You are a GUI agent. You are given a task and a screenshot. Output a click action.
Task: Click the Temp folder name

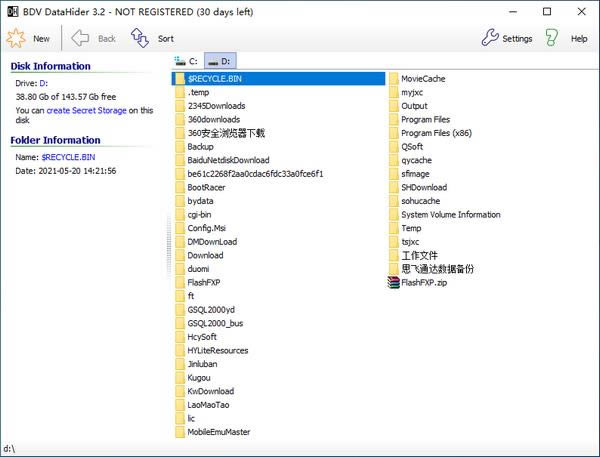click(411, 228)
